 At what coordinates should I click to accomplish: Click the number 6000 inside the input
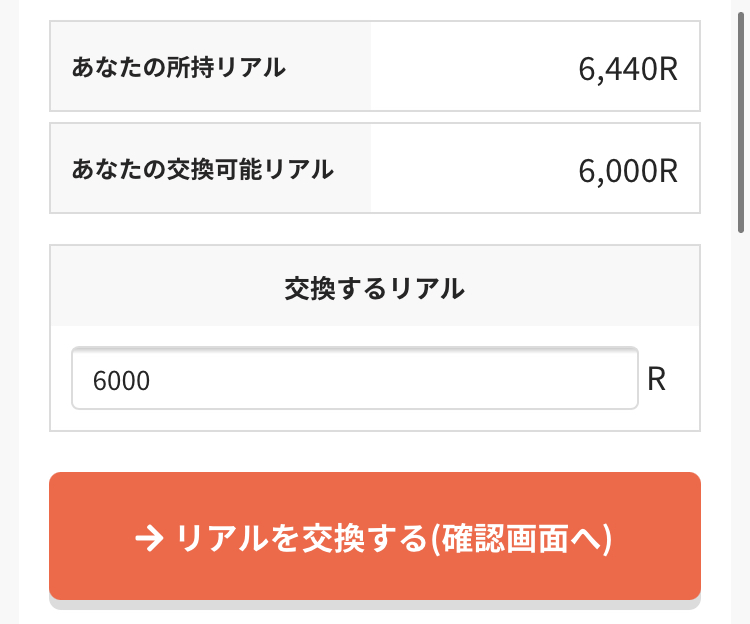(x=121, y=381)
